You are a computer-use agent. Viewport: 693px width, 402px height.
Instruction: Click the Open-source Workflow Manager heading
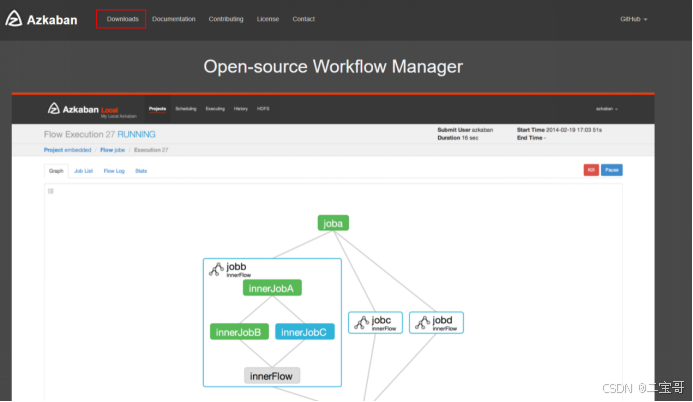pyautogui.click(x=333, y=67)
